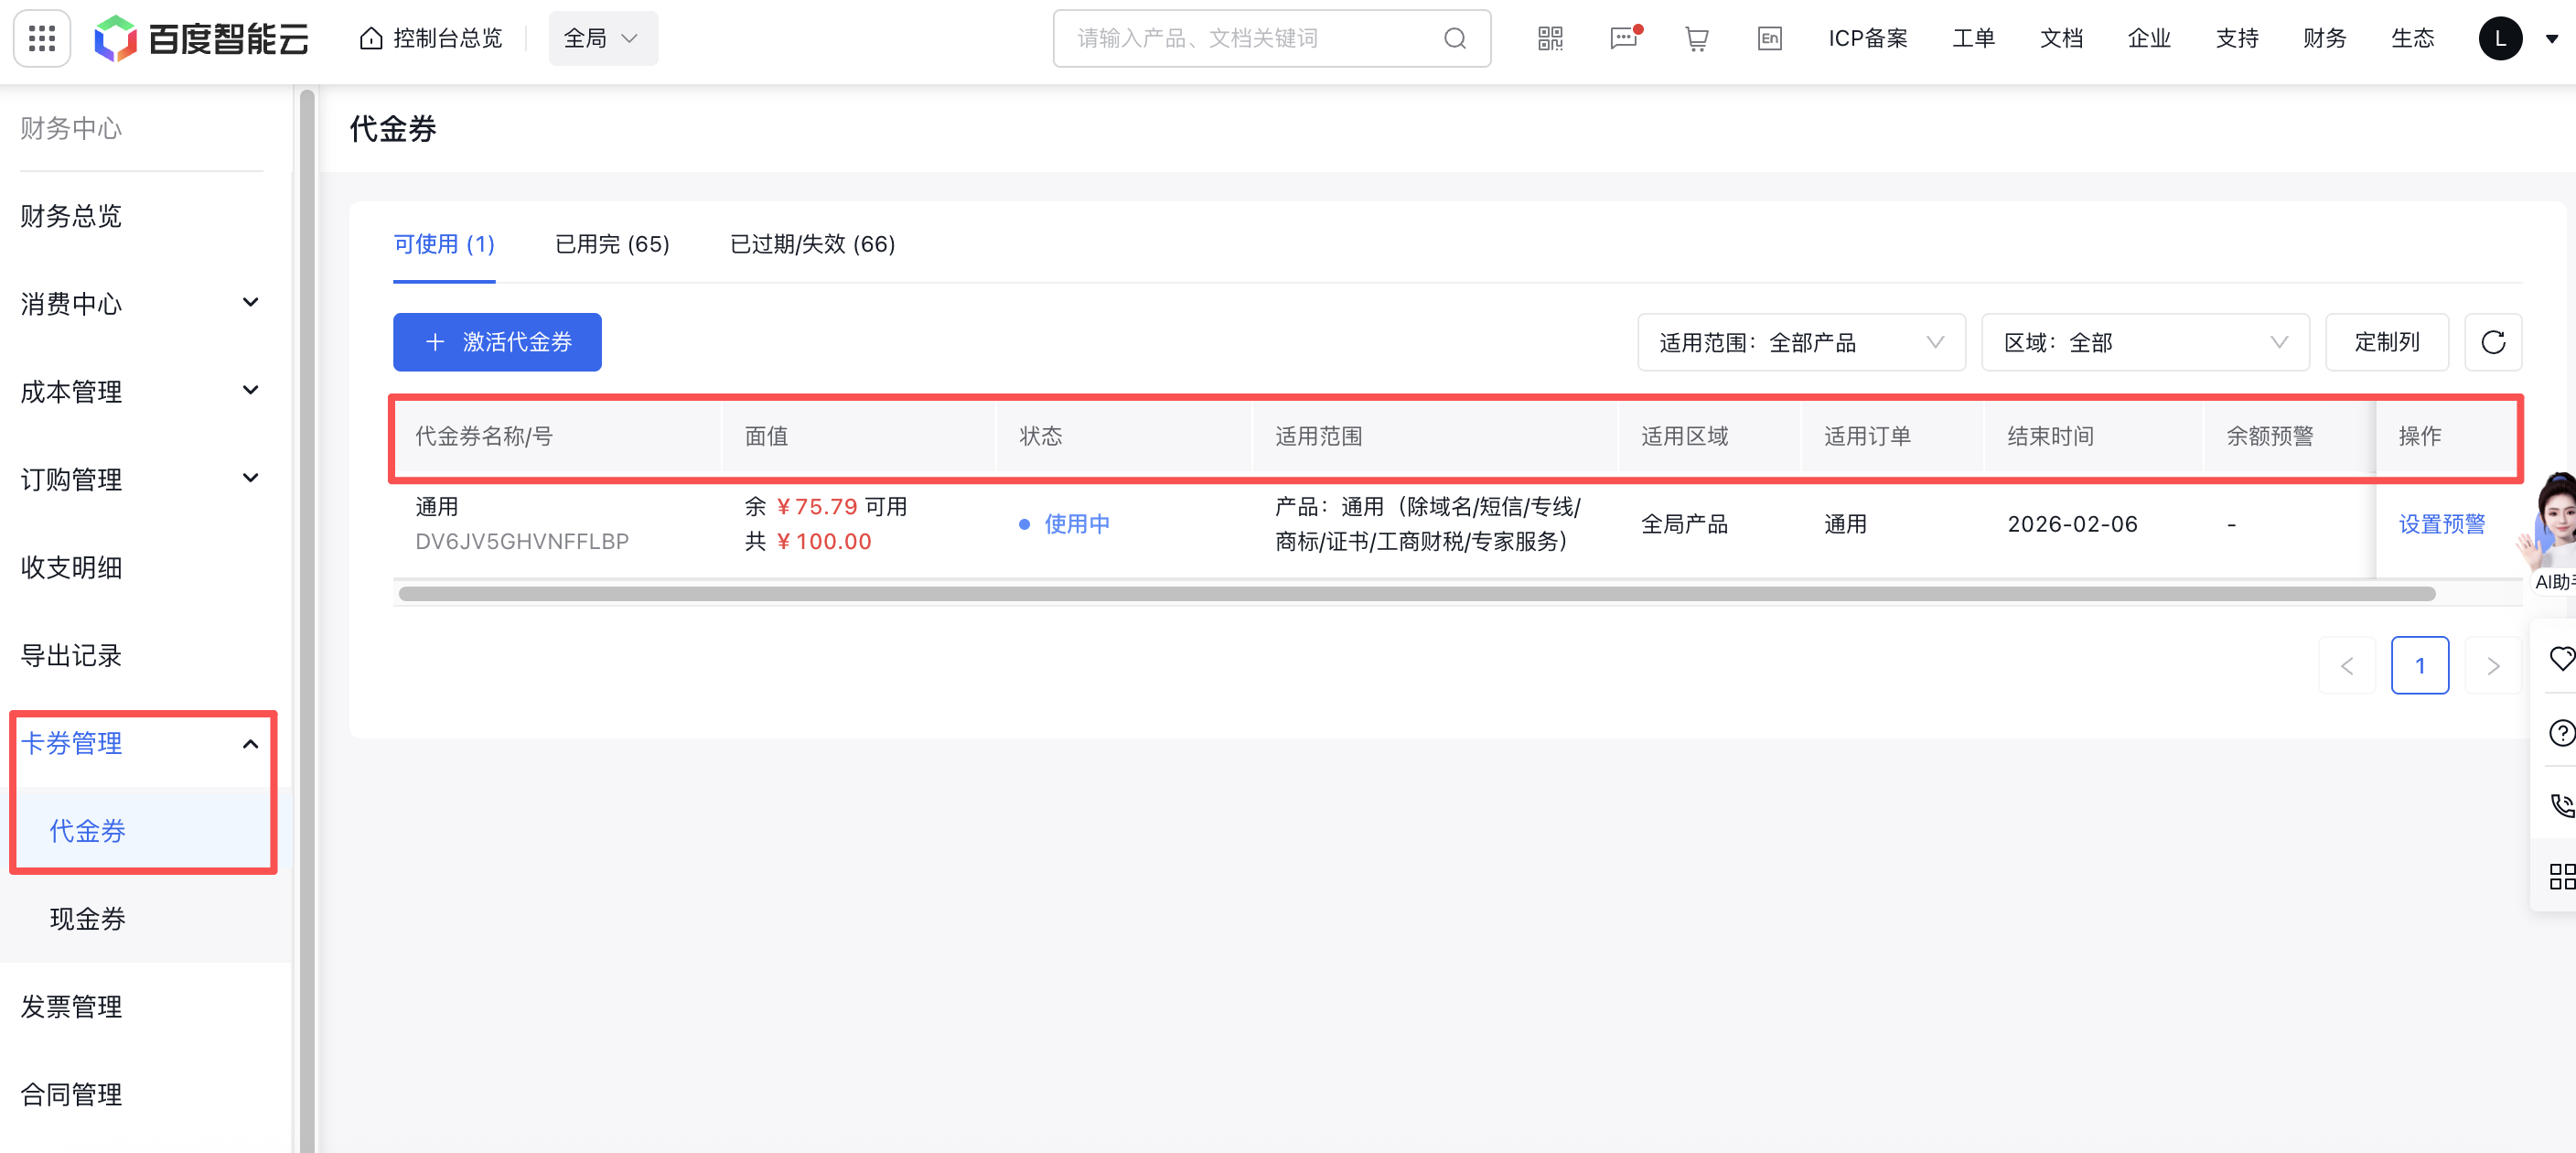Click the phone contact icon
Screen dimensions: 2576x1153
point(2561,805)
